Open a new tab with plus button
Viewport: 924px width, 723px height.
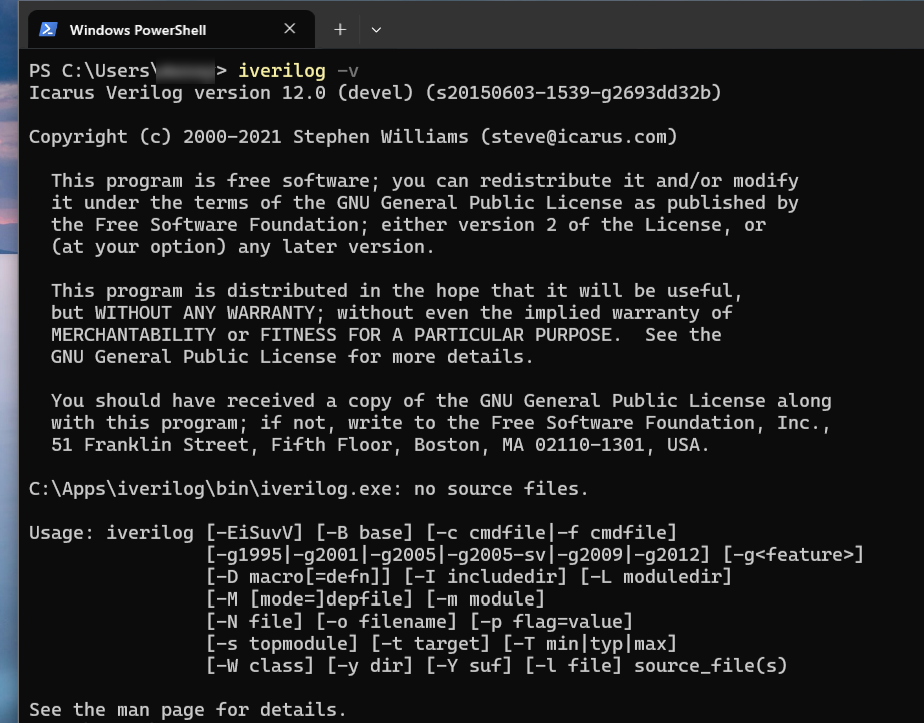[x=340, y=29]
